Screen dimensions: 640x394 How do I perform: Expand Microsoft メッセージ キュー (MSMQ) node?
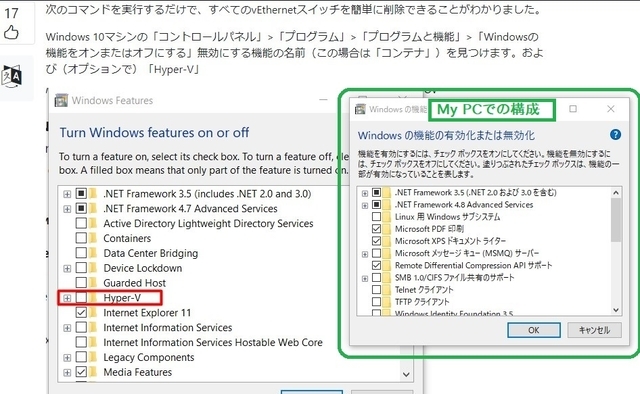click(x=365, y=254)
